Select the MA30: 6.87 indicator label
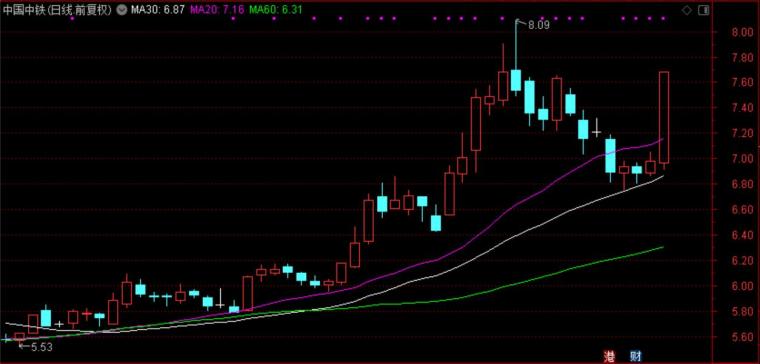The image size is (760, 364). pyautogui.click(x=157, y=9)
